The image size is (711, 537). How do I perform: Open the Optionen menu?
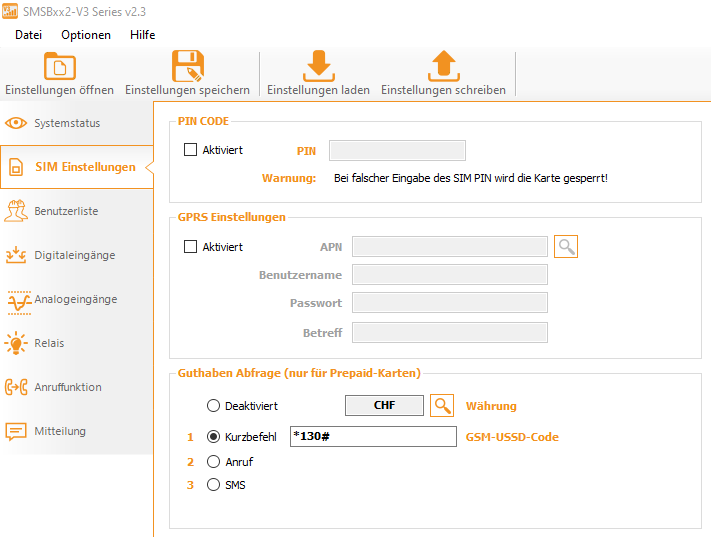click(x=86, y=34)
